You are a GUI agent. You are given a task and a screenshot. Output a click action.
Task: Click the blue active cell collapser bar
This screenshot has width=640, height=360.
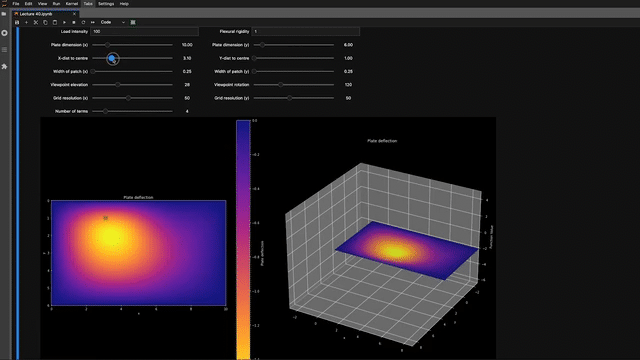point(18,193)
